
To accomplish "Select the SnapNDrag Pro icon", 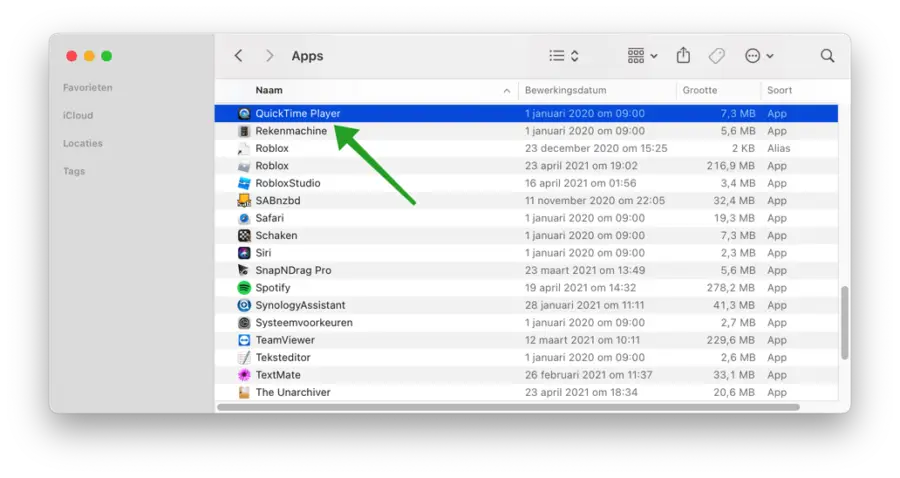I will pos(244,270).
